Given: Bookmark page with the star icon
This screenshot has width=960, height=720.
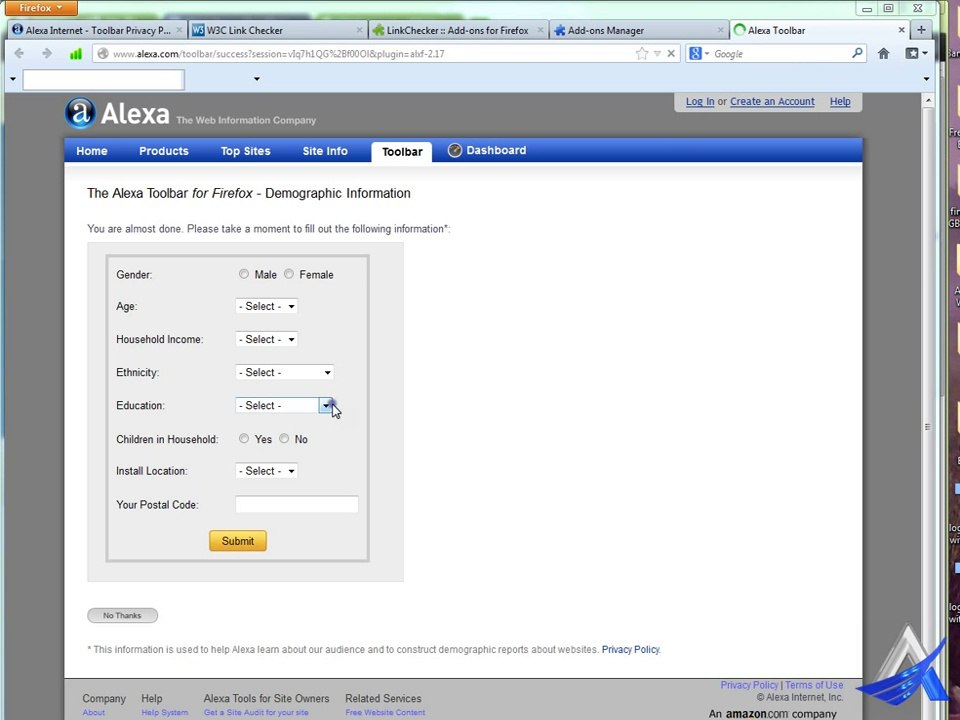Looking at the screenshot, I should coord(642,54).
